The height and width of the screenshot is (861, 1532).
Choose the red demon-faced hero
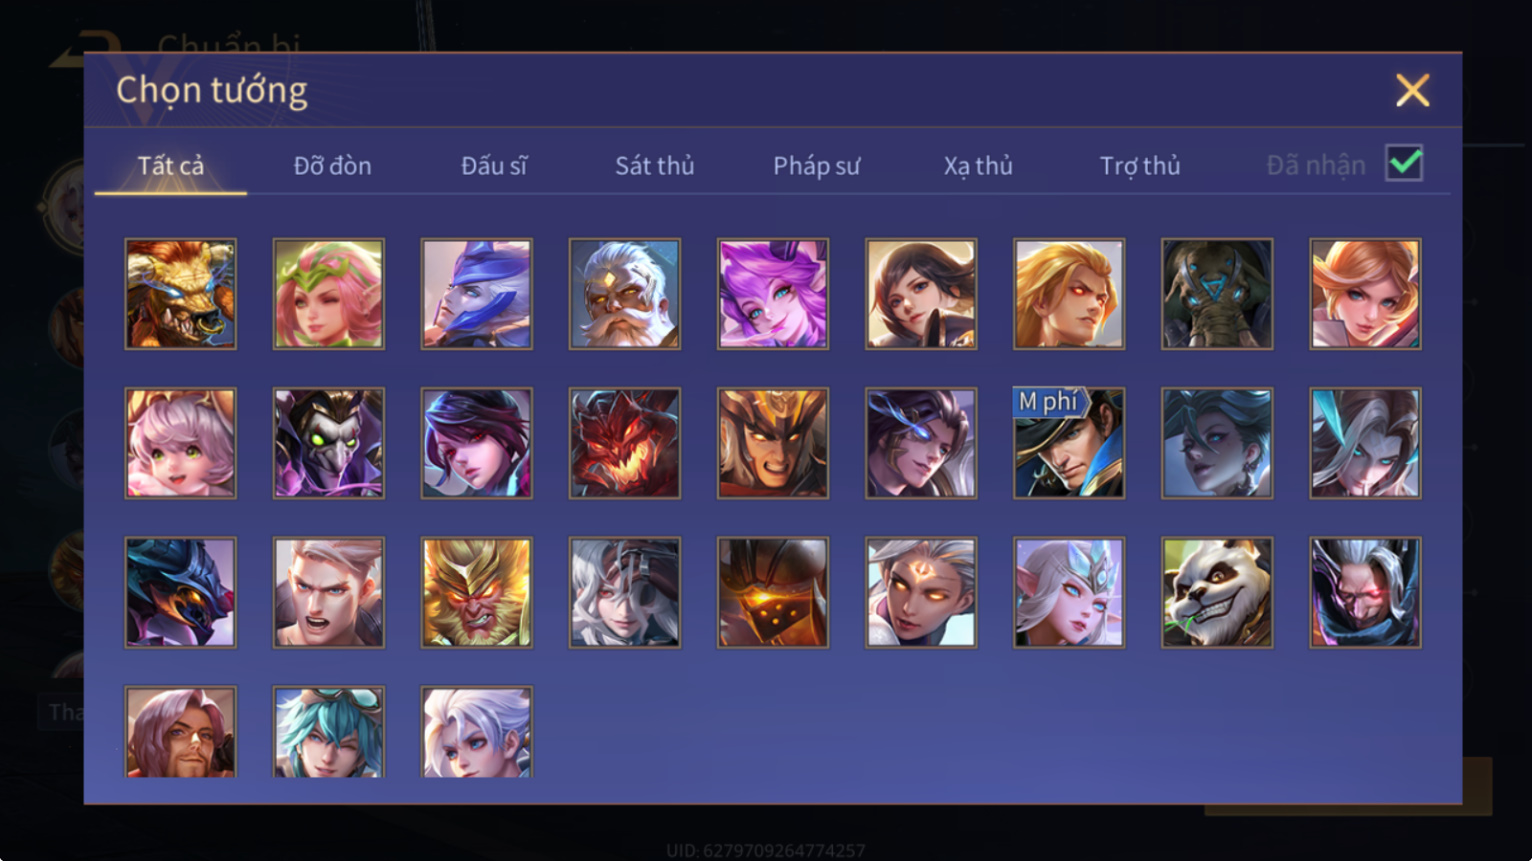[625, 443]
